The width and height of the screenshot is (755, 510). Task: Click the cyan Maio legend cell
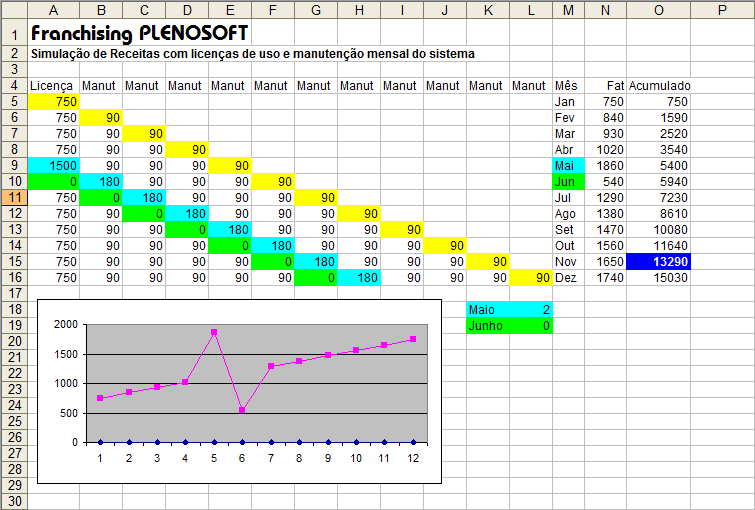click(x=487, y=310)
